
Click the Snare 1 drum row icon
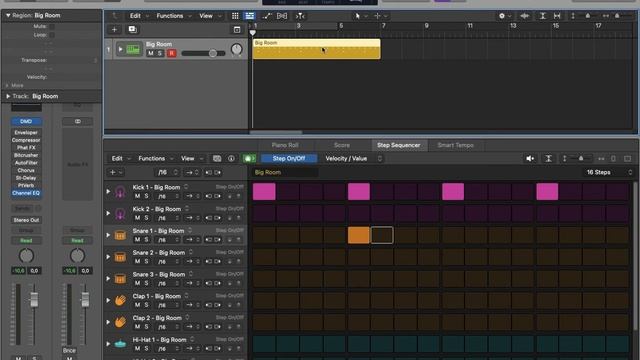120,235
